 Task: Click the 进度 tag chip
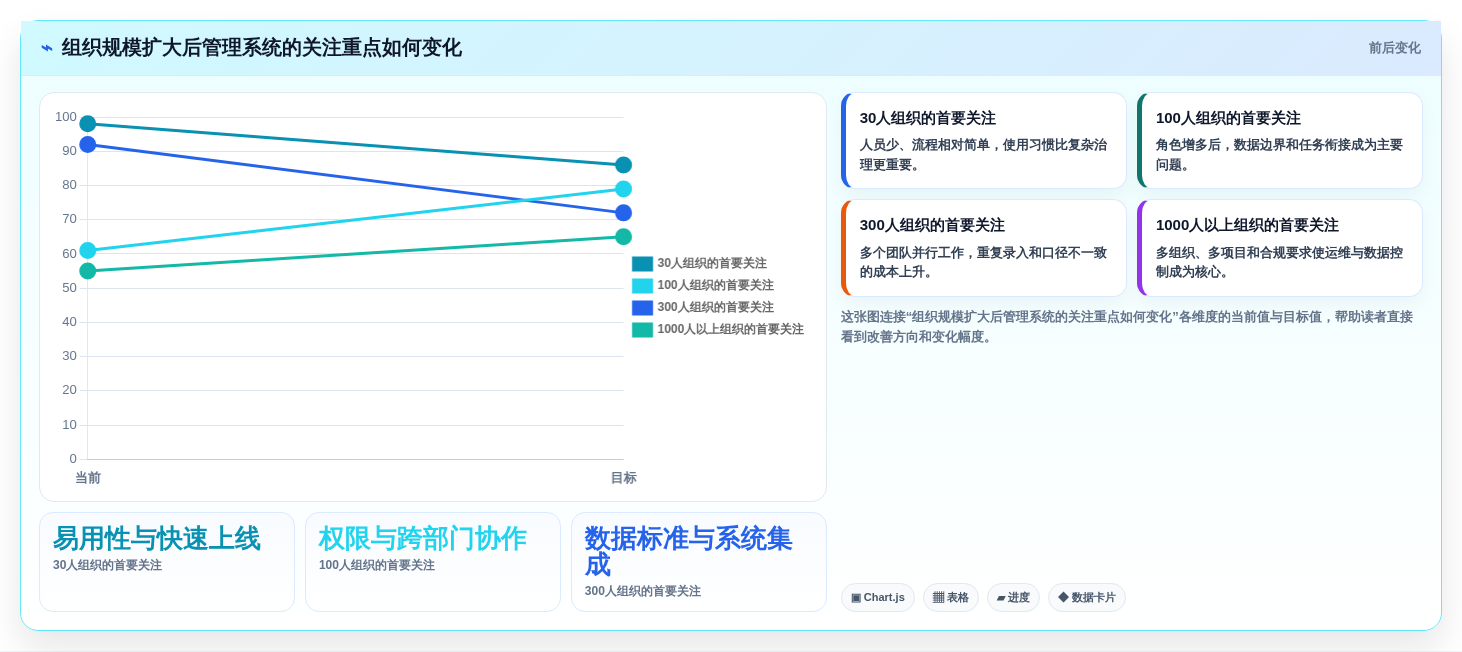pos(1013,598)
